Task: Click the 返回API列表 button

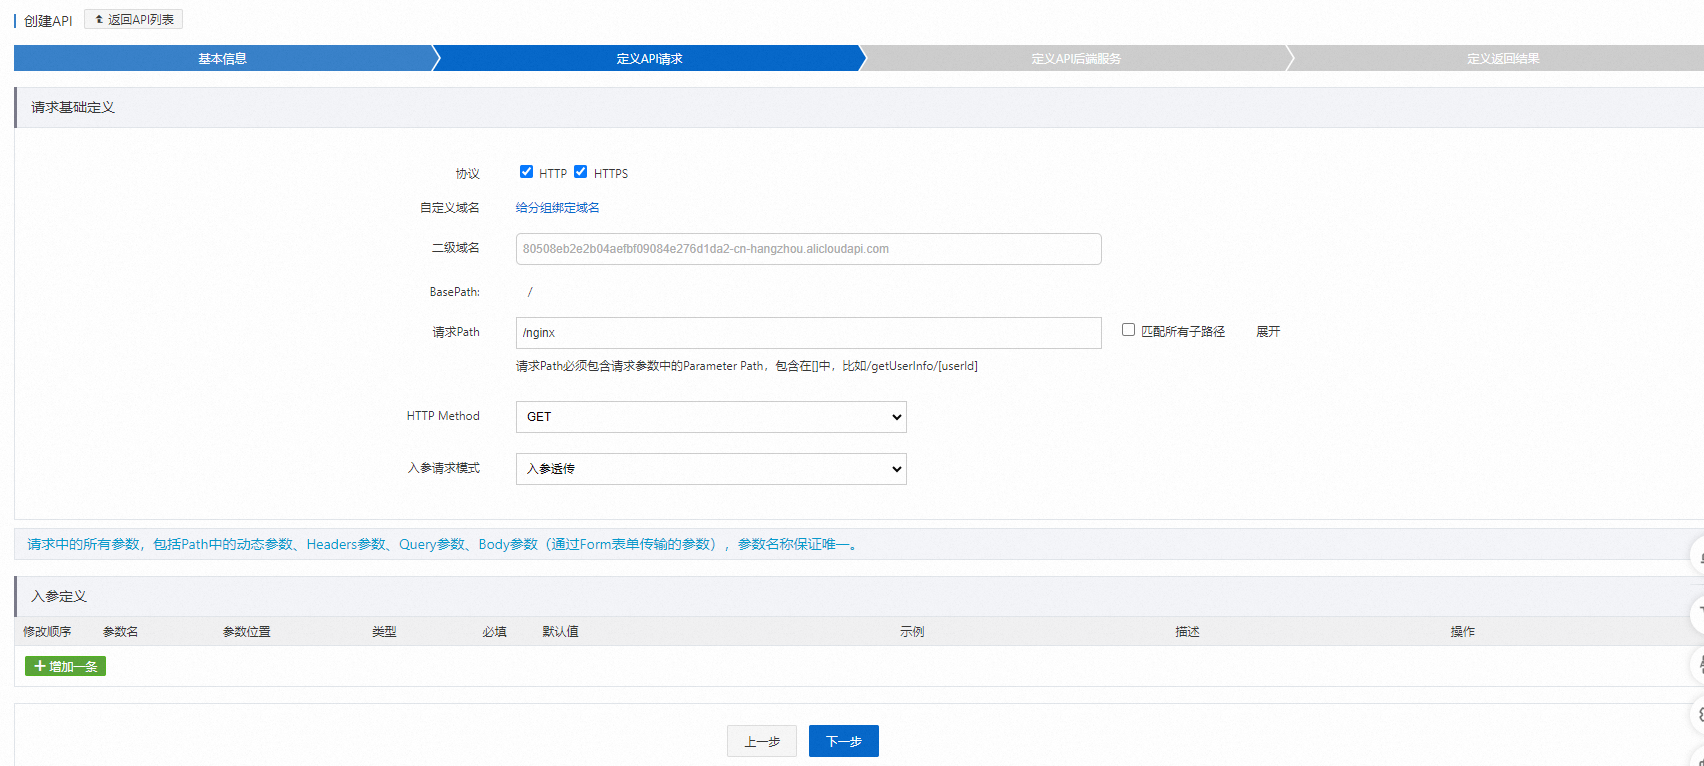Action: point(133,19)
